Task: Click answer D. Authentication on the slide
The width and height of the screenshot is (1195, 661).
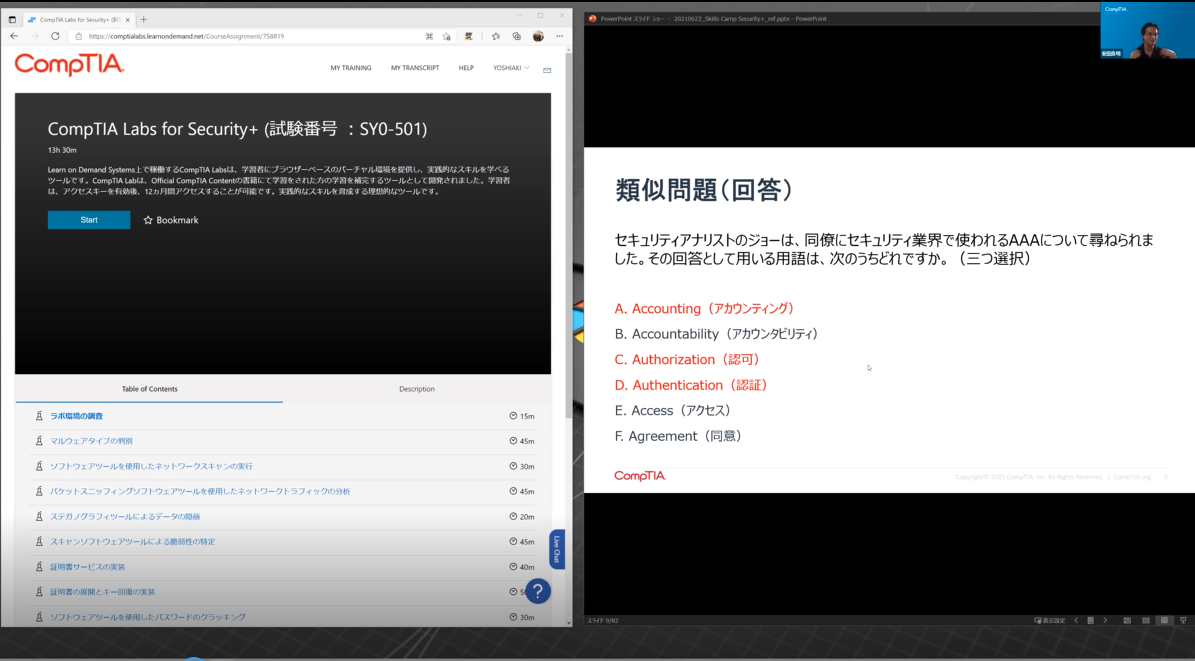Action: [x=691, y=385]
